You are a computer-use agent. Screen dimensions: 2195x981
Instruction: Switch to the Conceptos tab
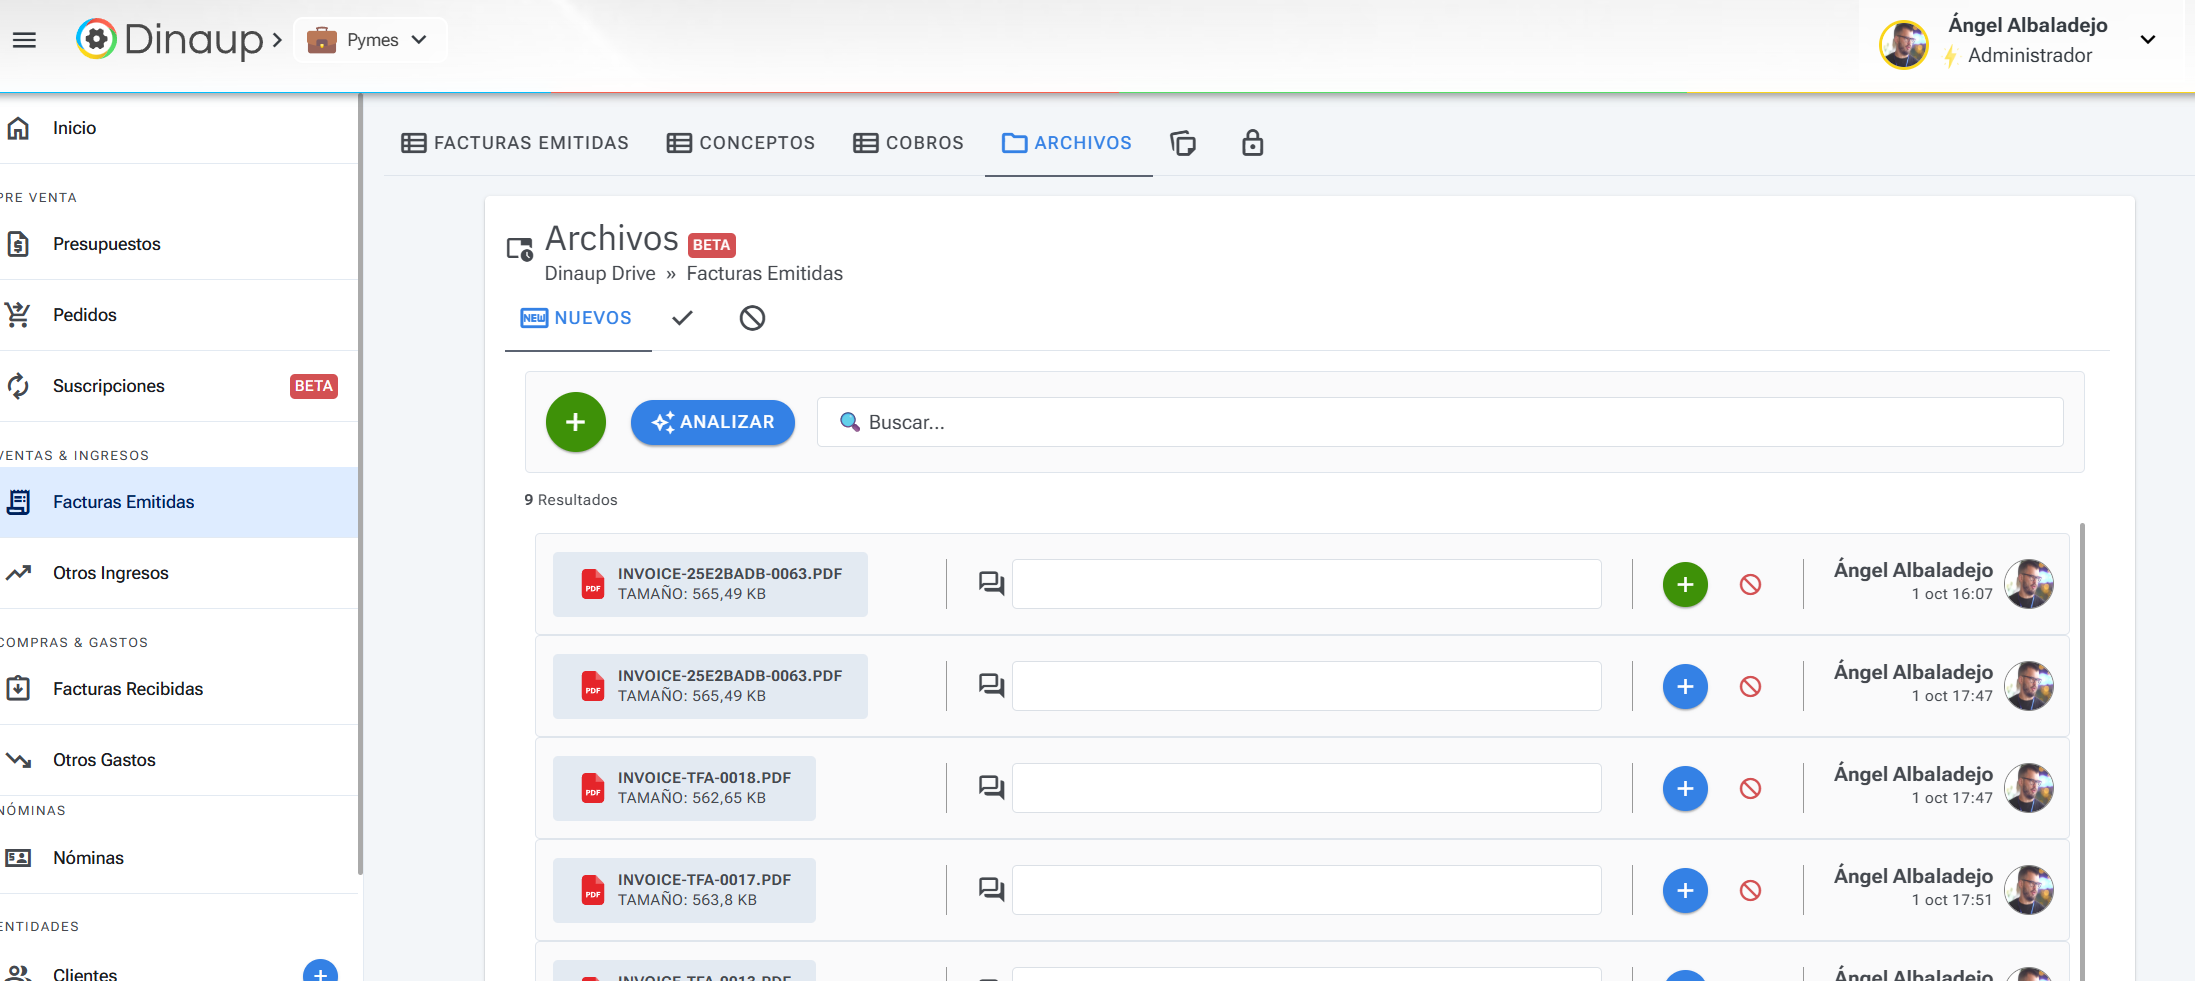pyautogui.click(x=741, y=143)
